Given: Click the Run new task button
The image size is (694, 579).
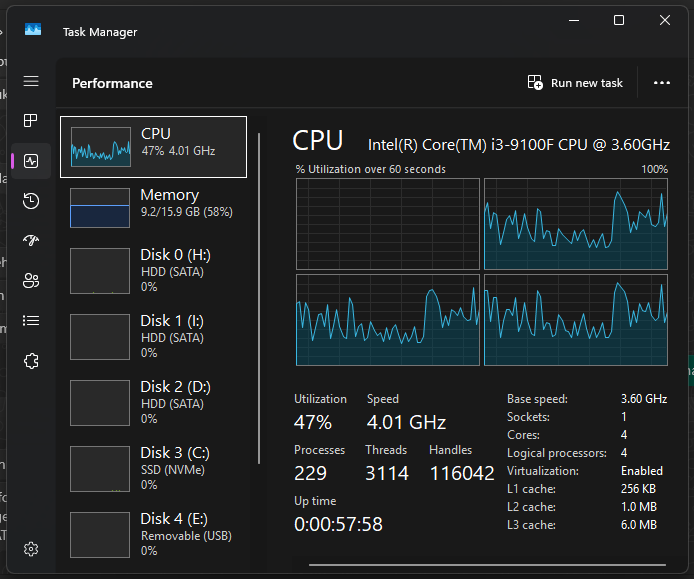Looking at the screenshot, I should point(575,83).
